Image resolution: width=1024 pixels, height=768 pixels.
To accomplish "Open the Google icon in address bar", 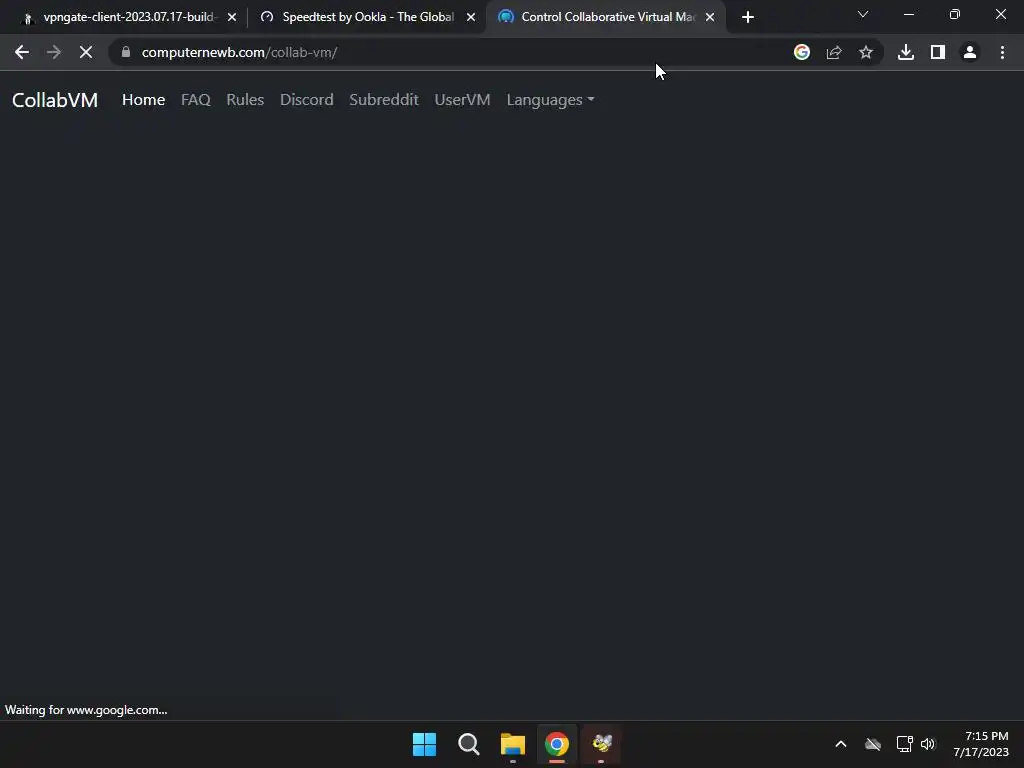I will 802,52.
